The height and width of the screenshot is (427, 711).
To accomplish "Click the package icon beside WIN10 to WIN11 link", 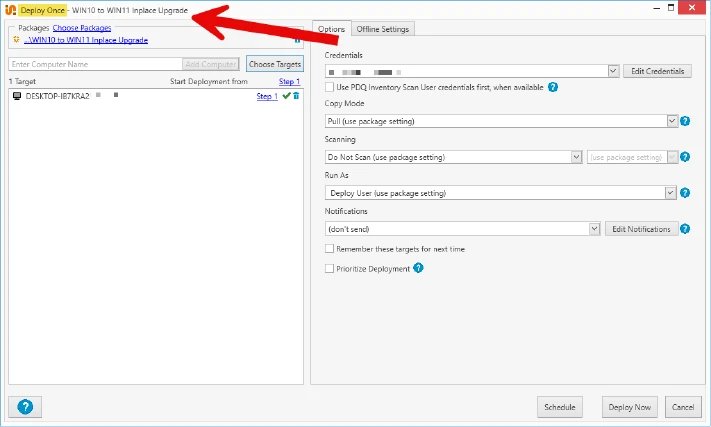I will click(x=16, y=39).
